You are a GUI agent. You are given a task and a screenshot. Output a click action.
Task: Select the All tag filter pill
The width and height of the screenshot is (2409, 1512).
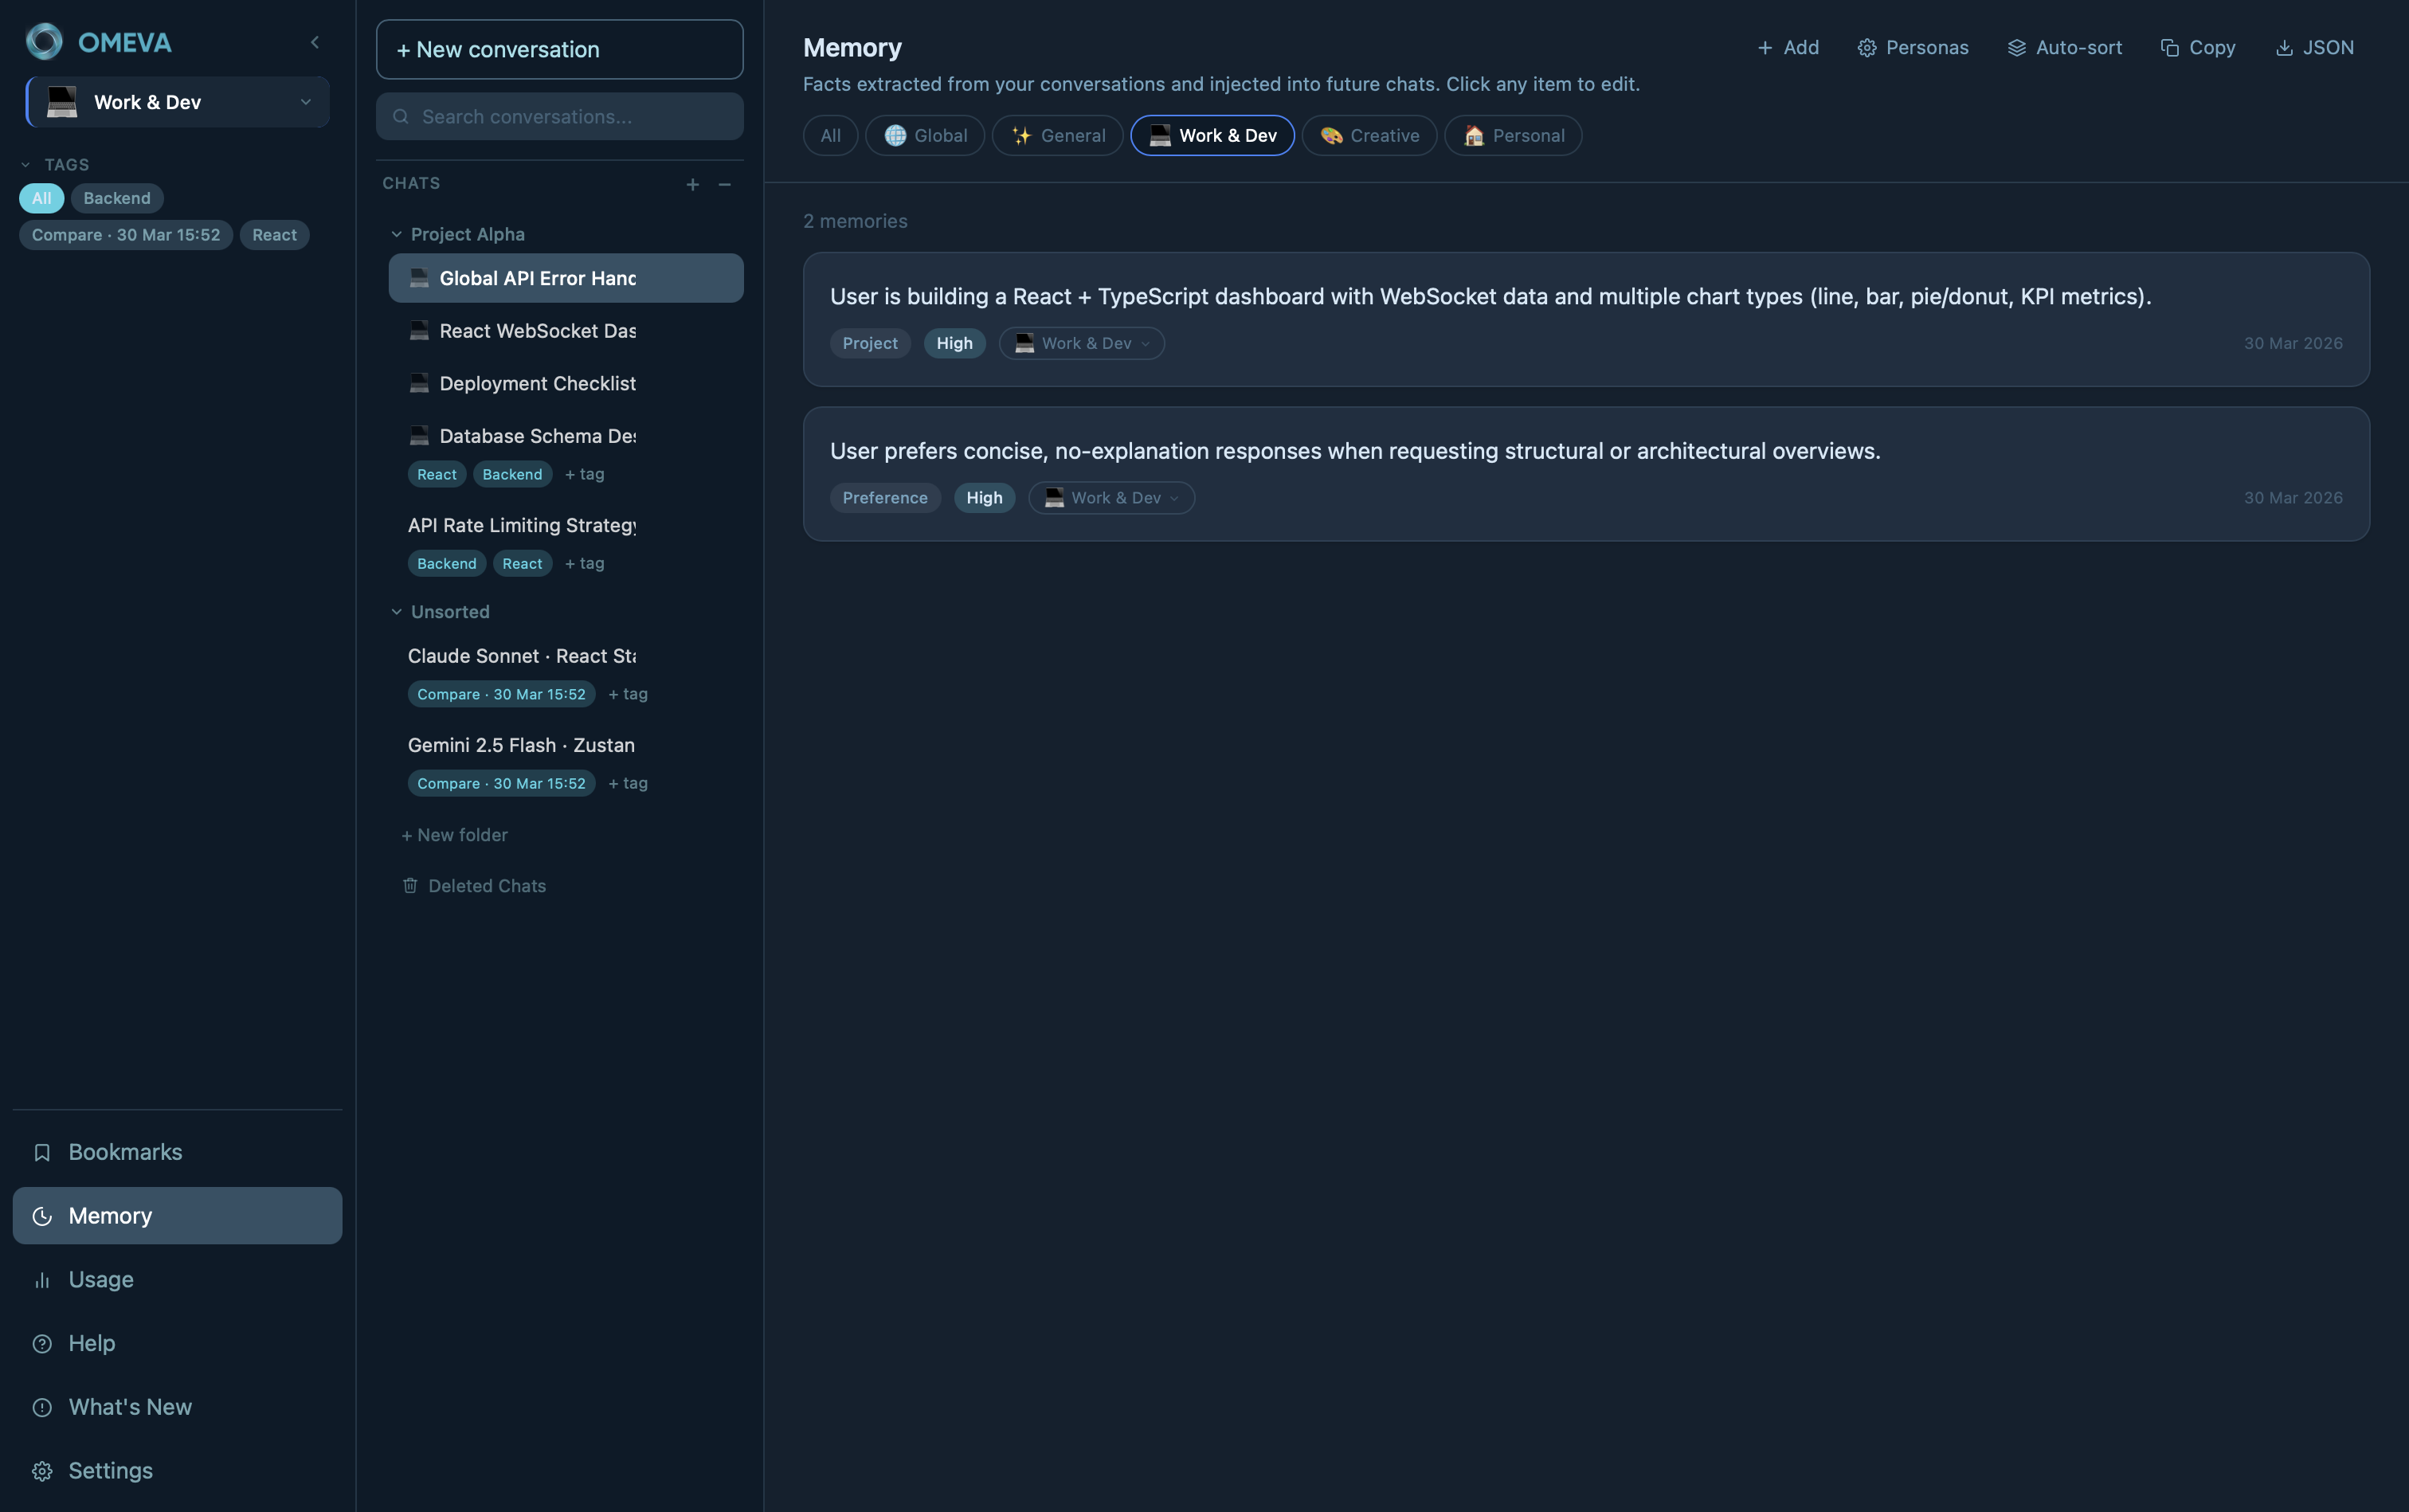point(41,198)
